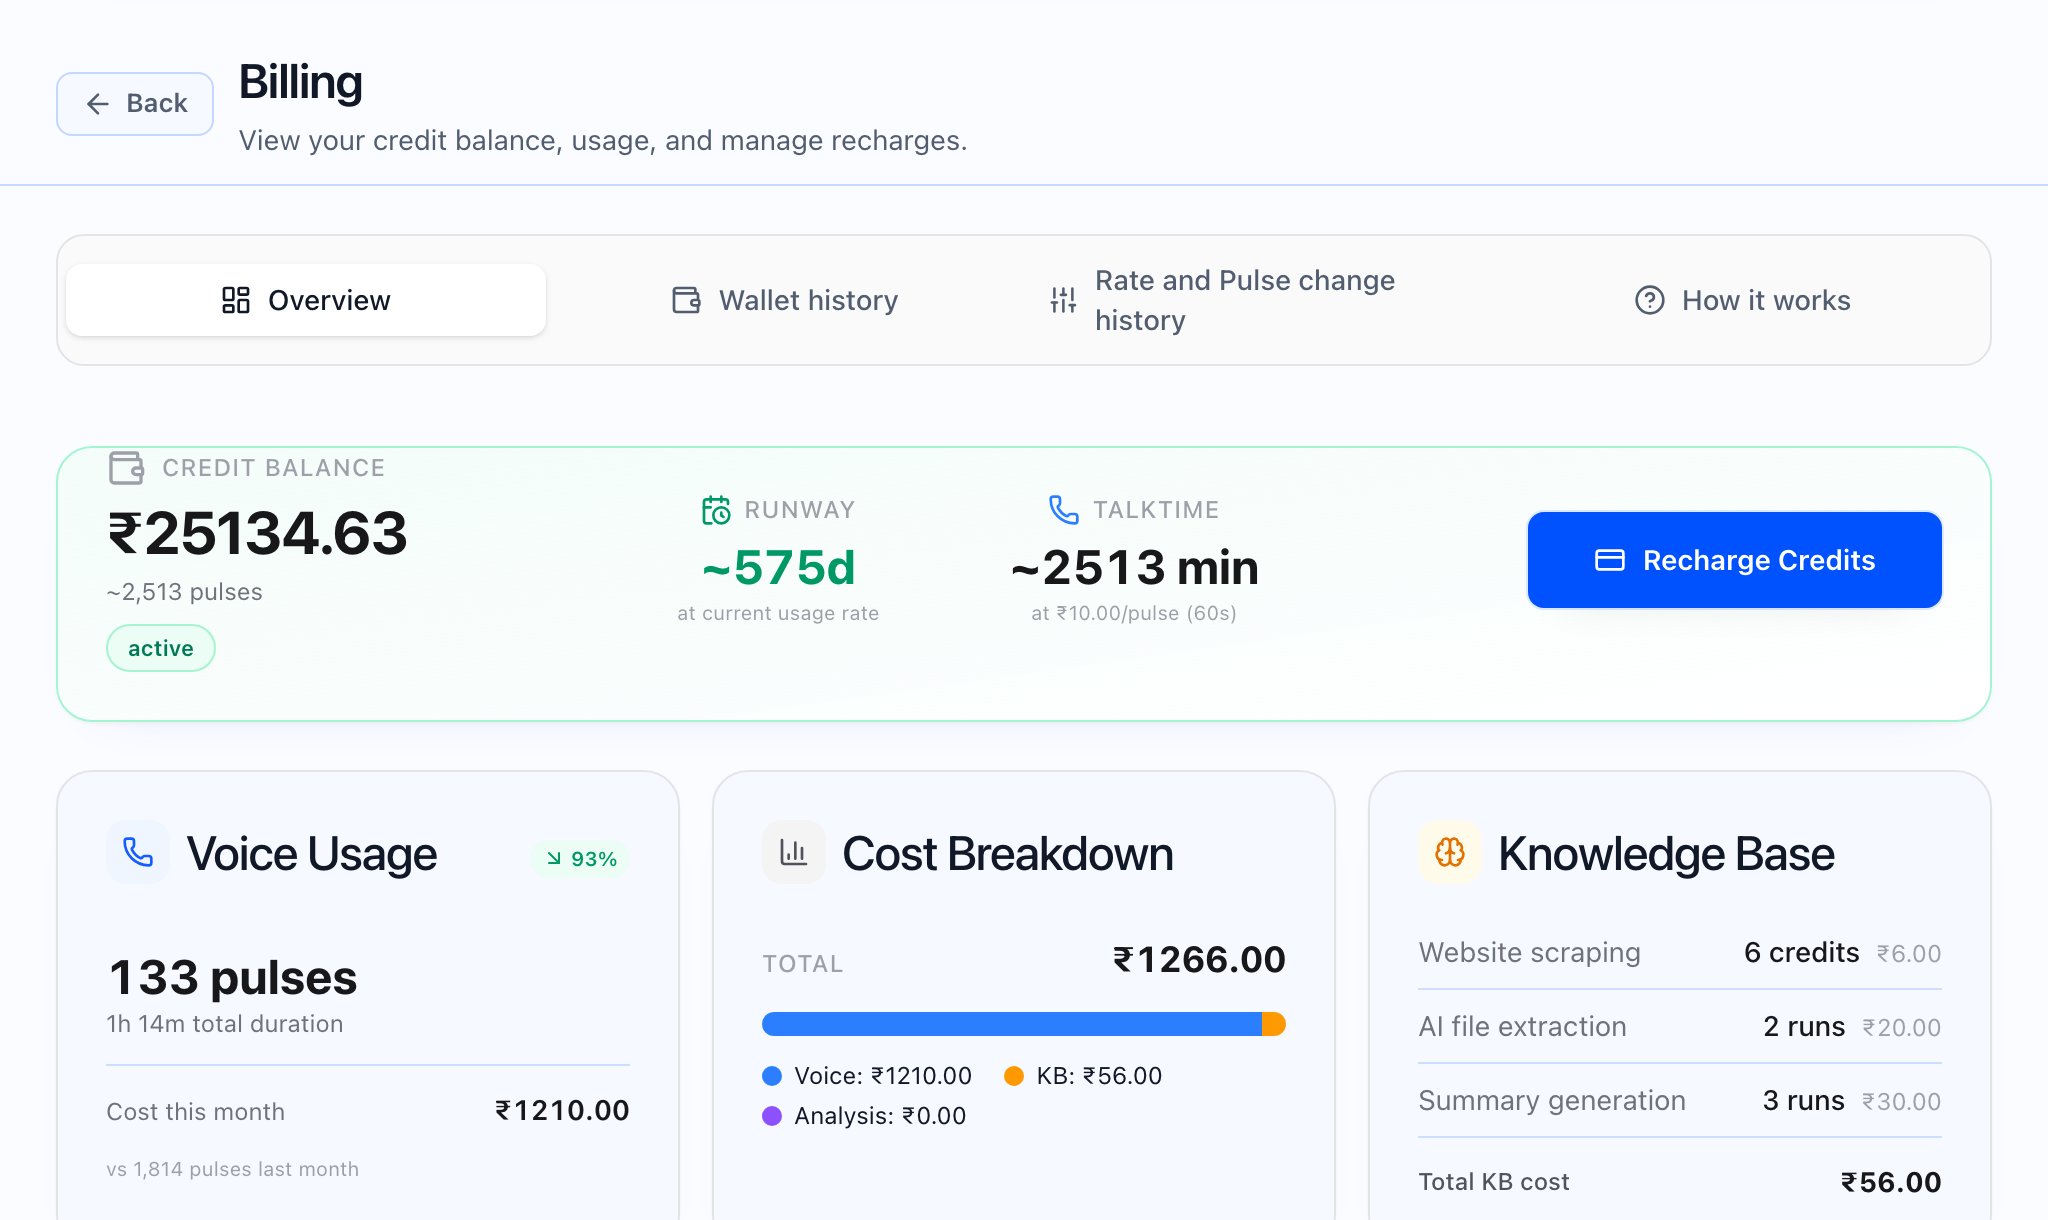Image resolution: width=2048 pixels, height=1220 pixels.
Task: Click the orange KB segment of cost bar
Action: pyautogui.click(x=1274, y=1024)
